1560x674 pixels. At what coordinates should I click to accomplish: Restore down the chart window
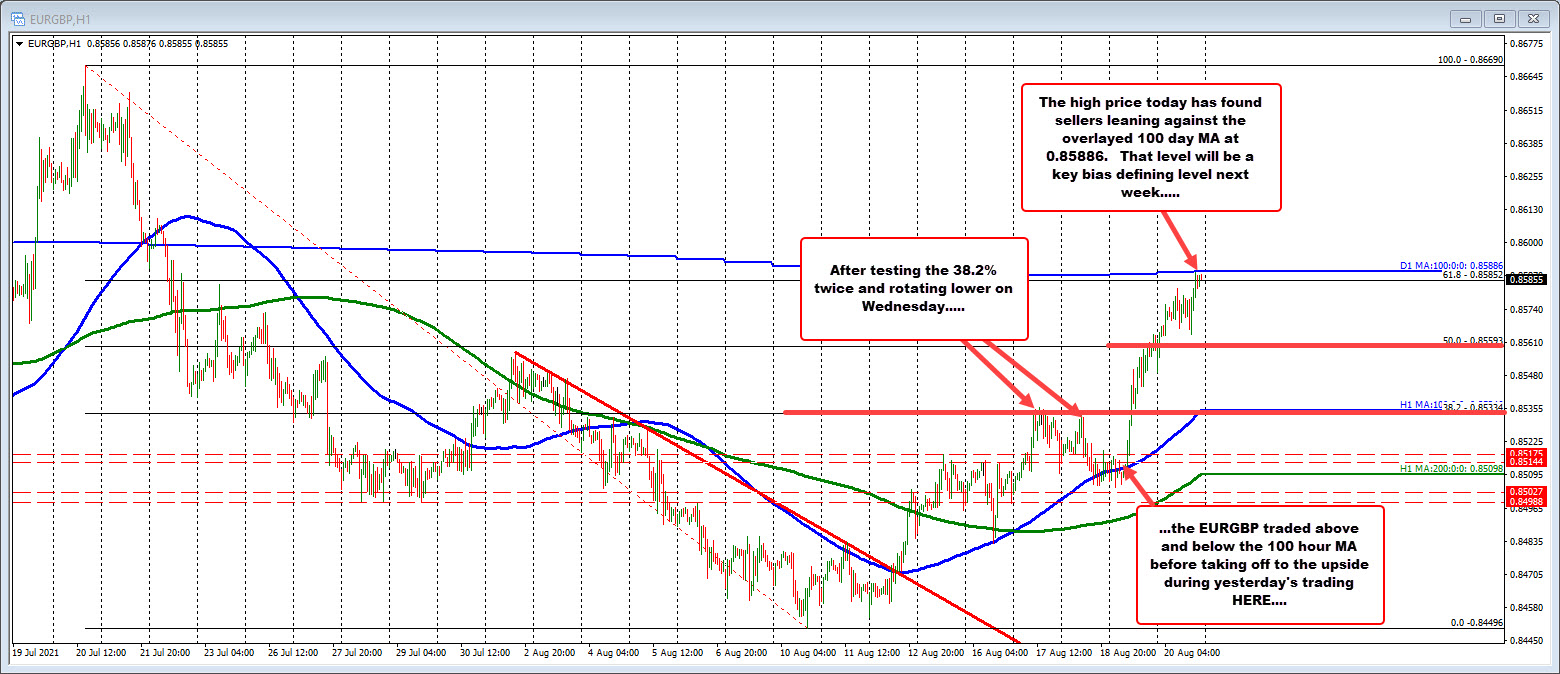[1500, 18]
